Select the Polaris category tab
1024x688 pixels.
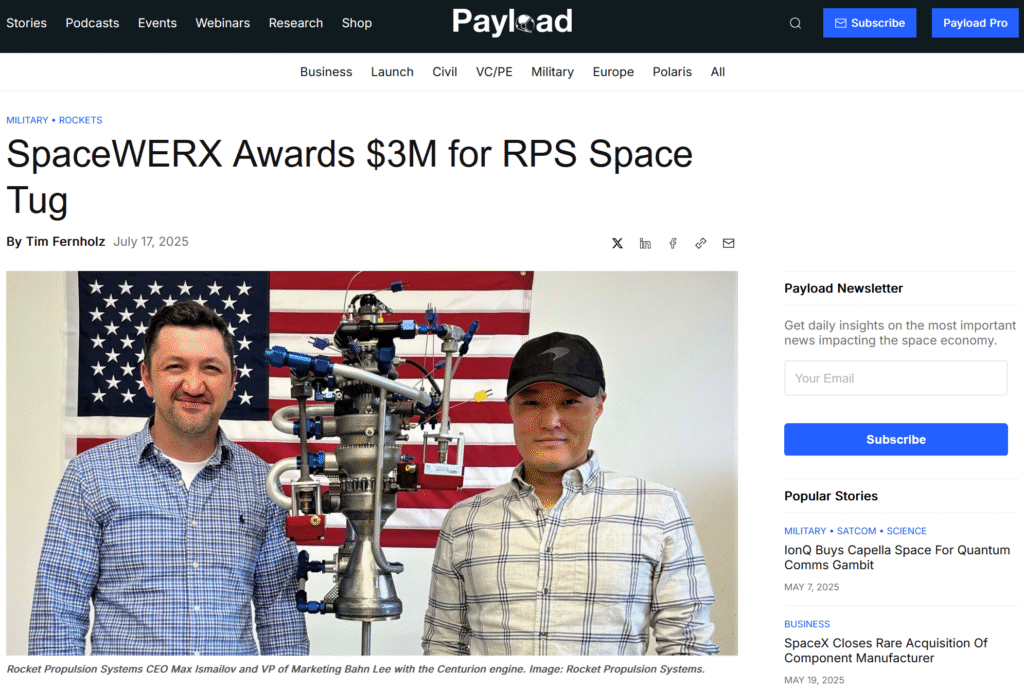coord(672,72)
